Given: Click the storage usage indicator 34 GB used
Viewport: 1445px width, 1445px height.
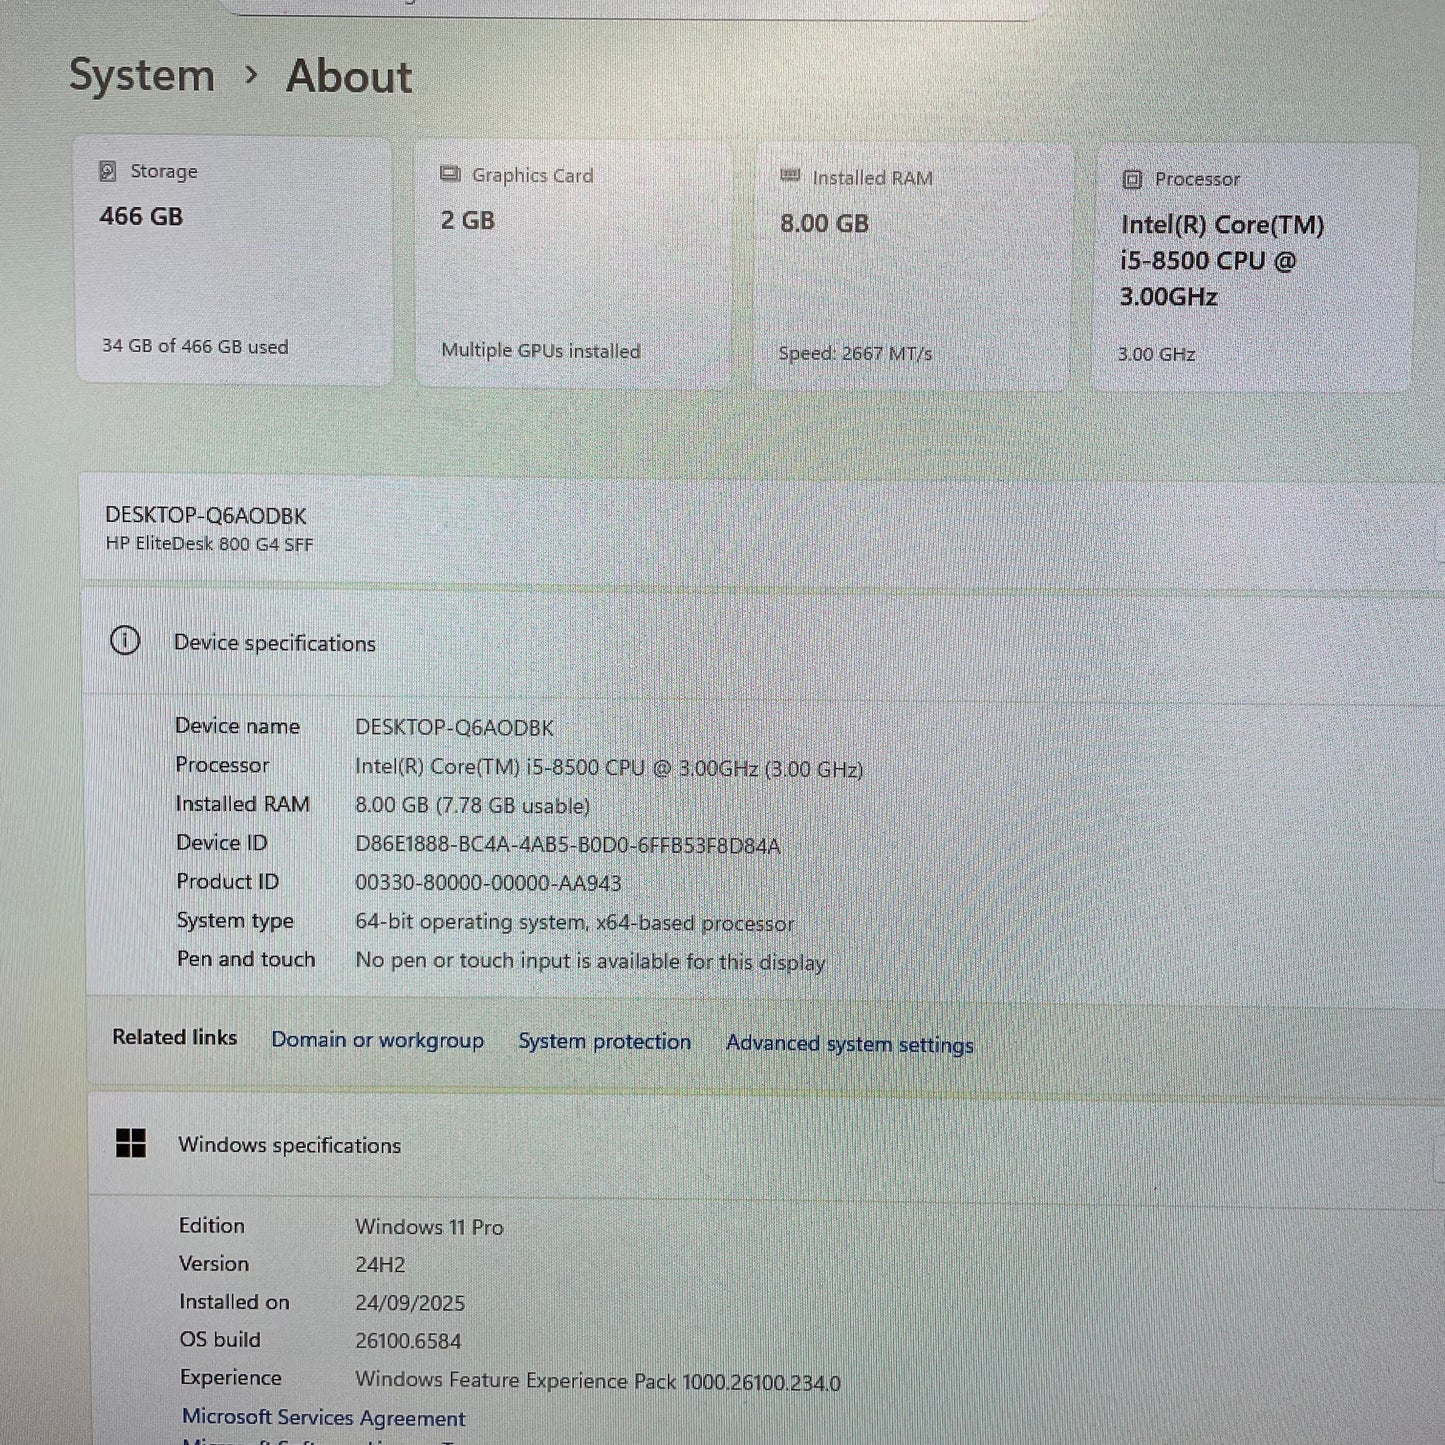Looking at the screenshot, I should point(195,346).
